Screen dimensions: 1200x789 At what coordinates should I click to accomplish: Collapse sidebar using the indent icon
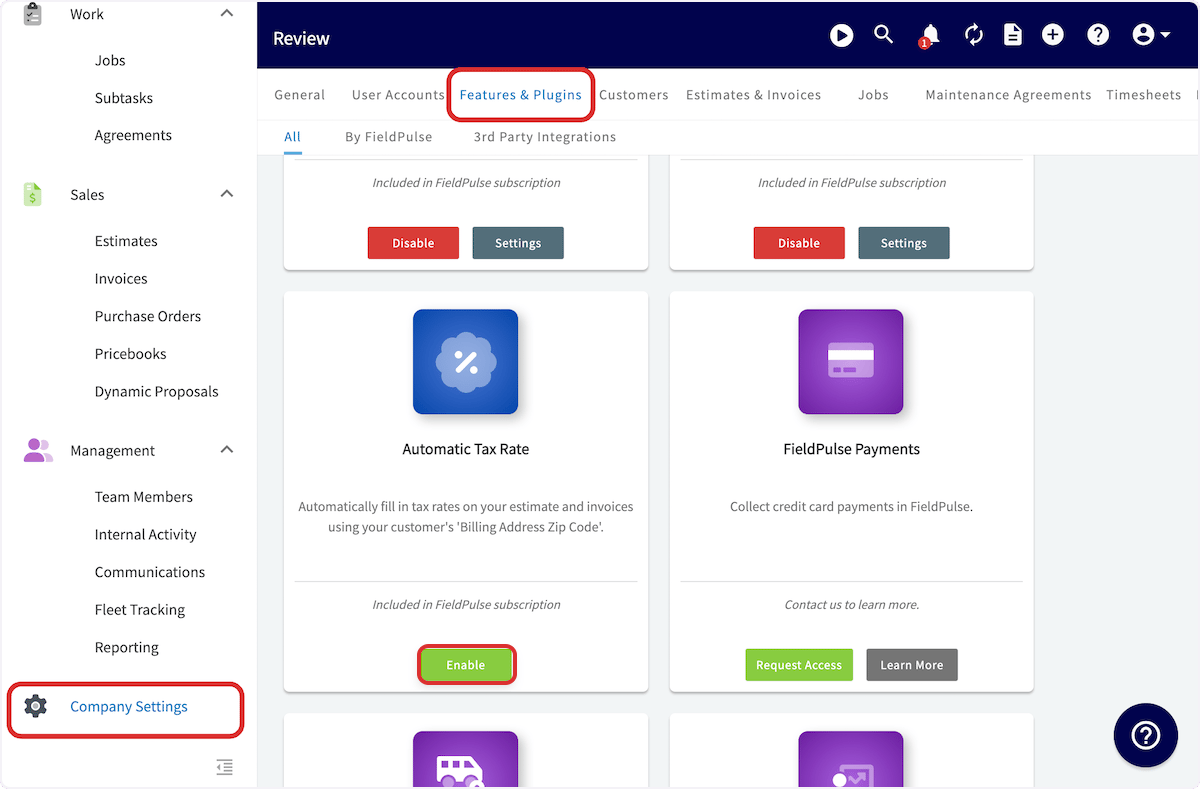point(225,767)
